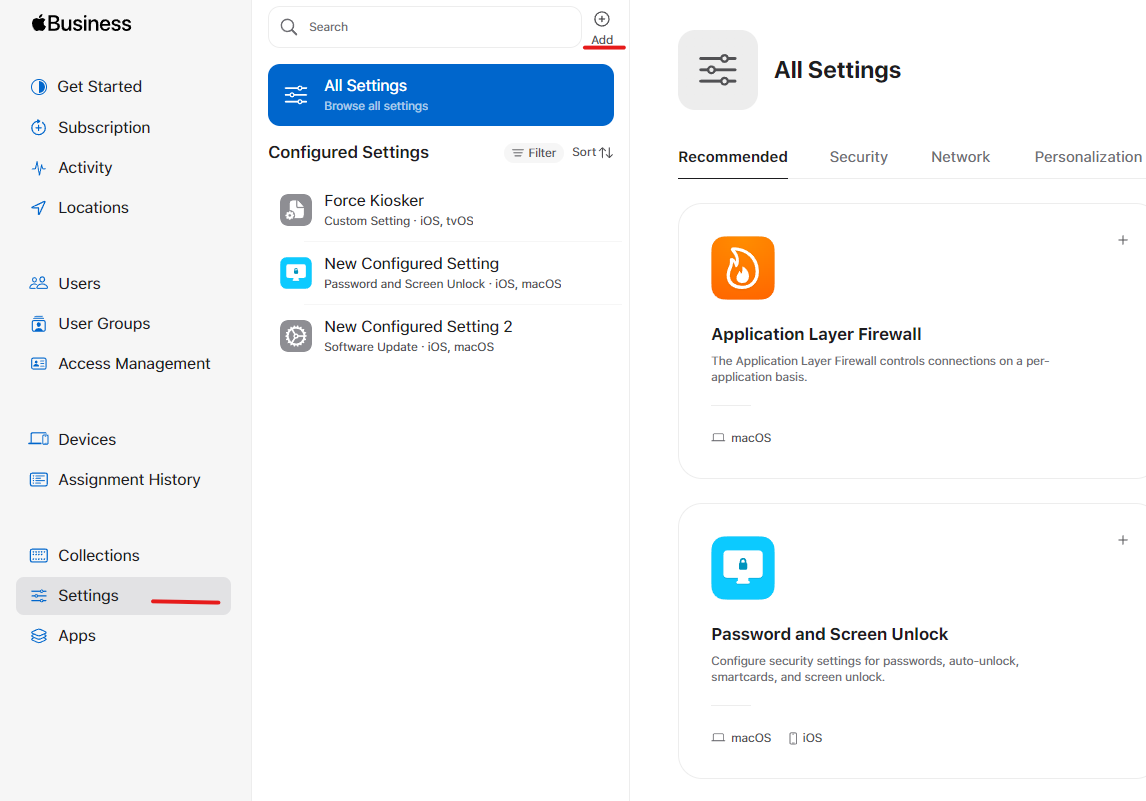
Task: Go to Activity section
Action: pos(85,167)
